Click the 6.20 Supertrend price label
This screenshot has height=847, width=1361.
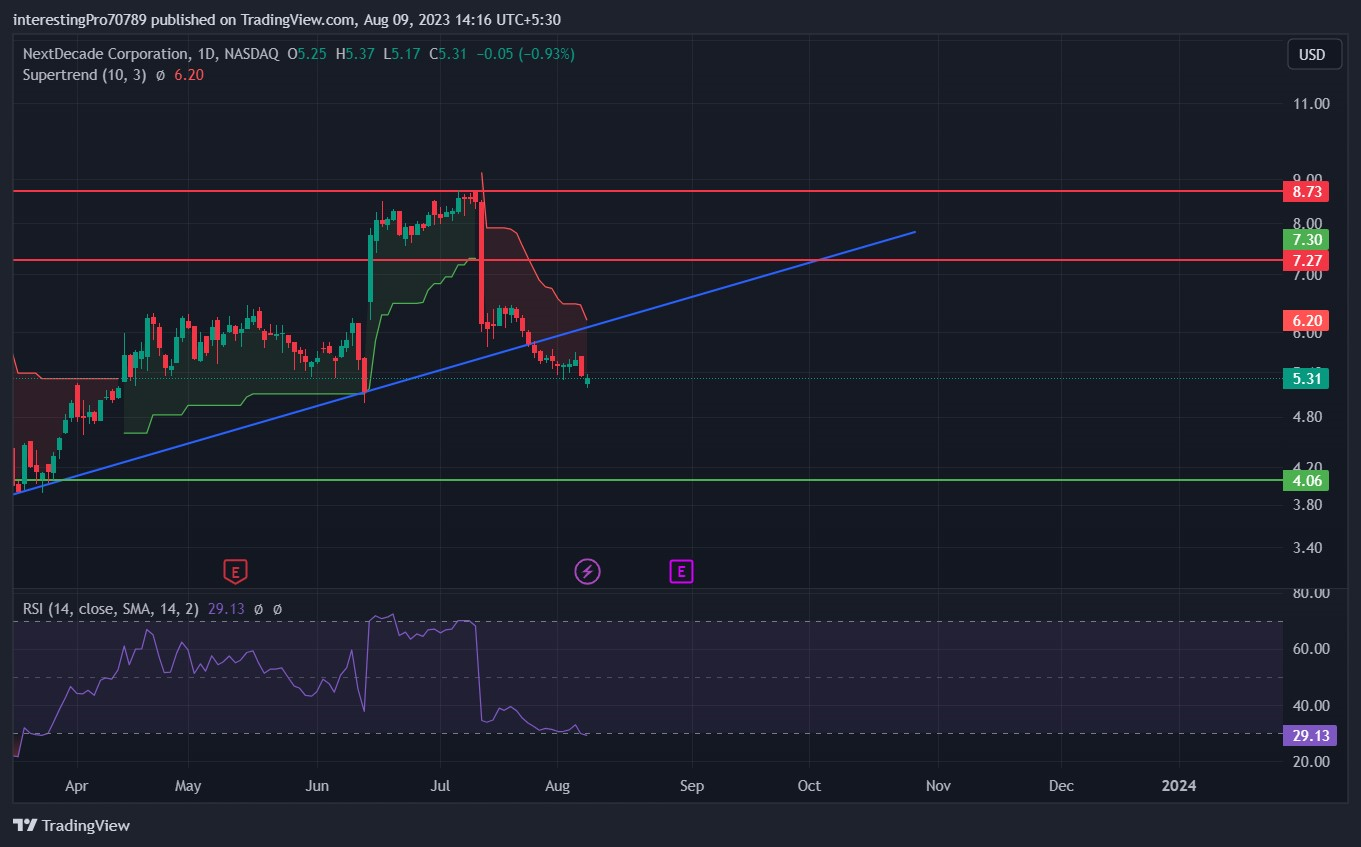[1308, 321]
